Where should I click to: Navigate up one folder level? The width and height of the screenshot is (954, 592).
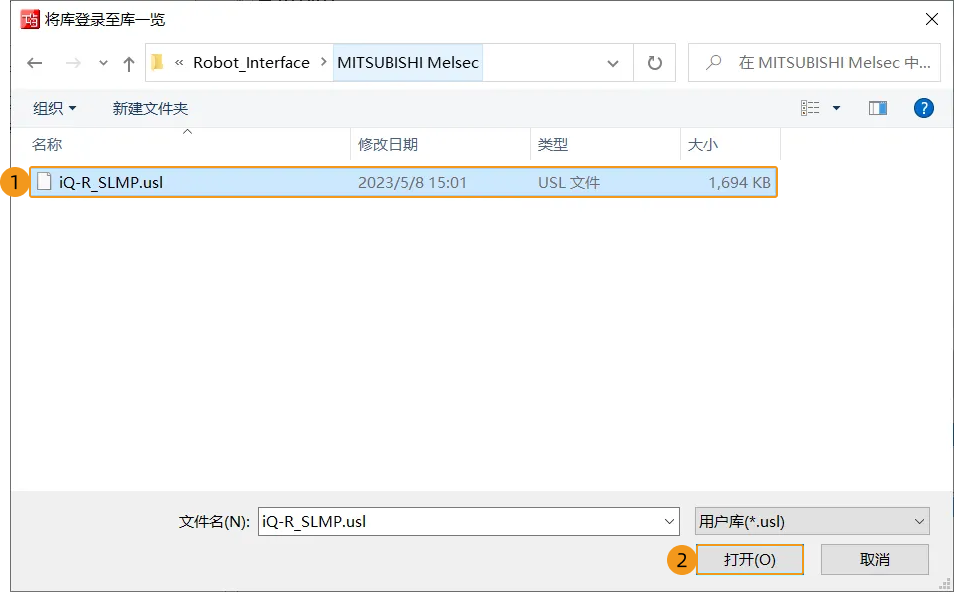tap(128, 62)
